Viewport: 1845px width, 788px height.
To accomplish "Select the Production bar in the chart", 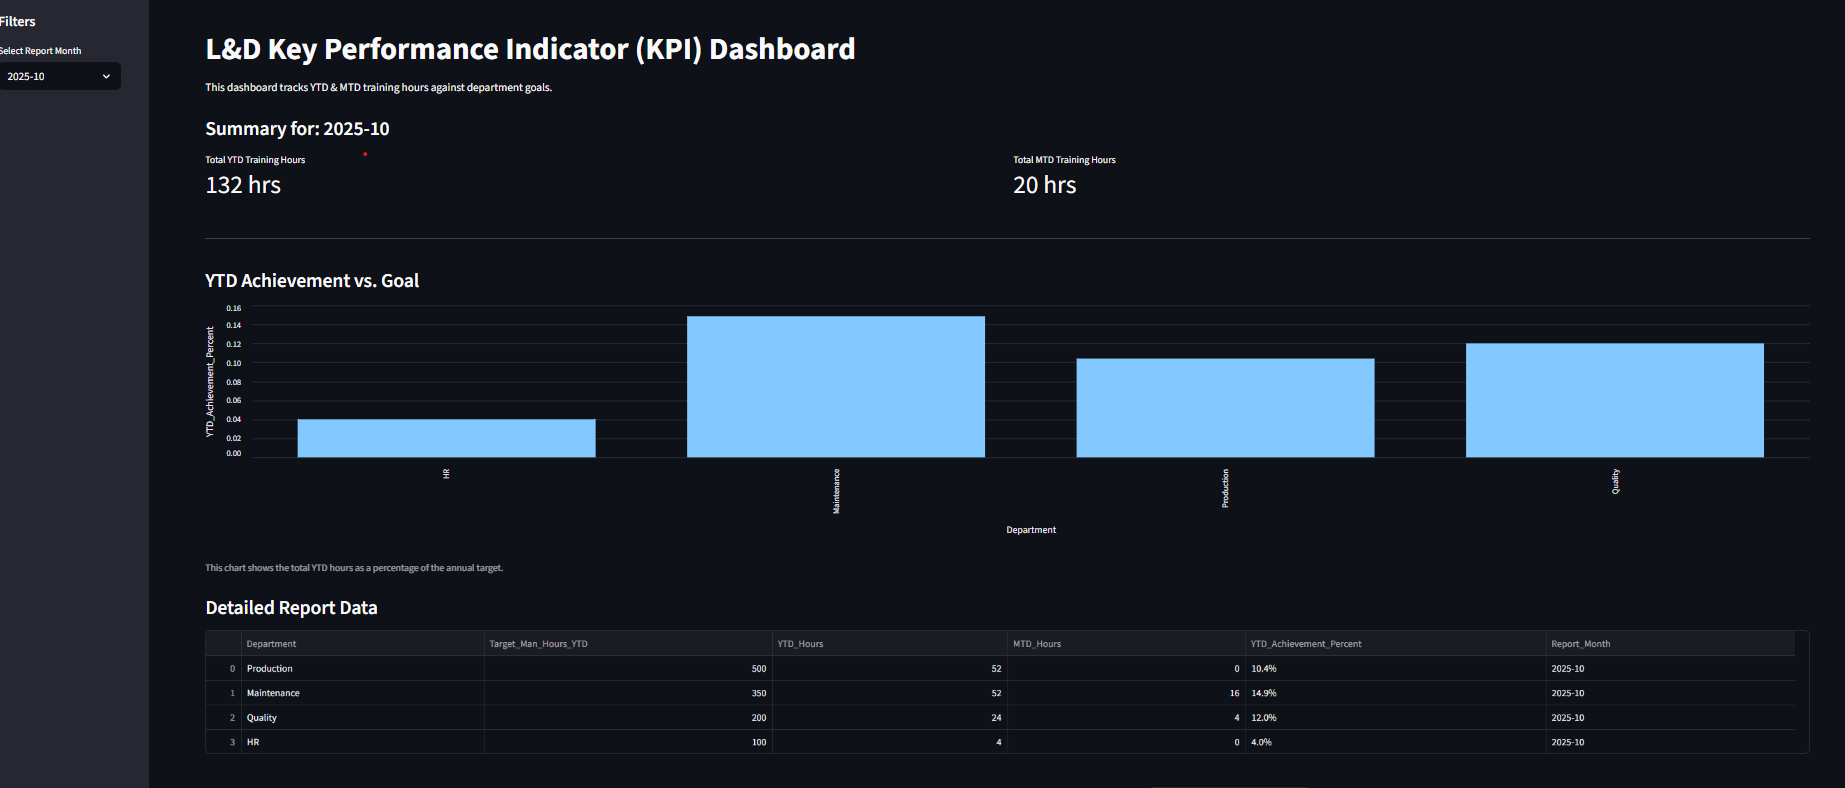I will pyautogui.click(x=1225, y=408).
